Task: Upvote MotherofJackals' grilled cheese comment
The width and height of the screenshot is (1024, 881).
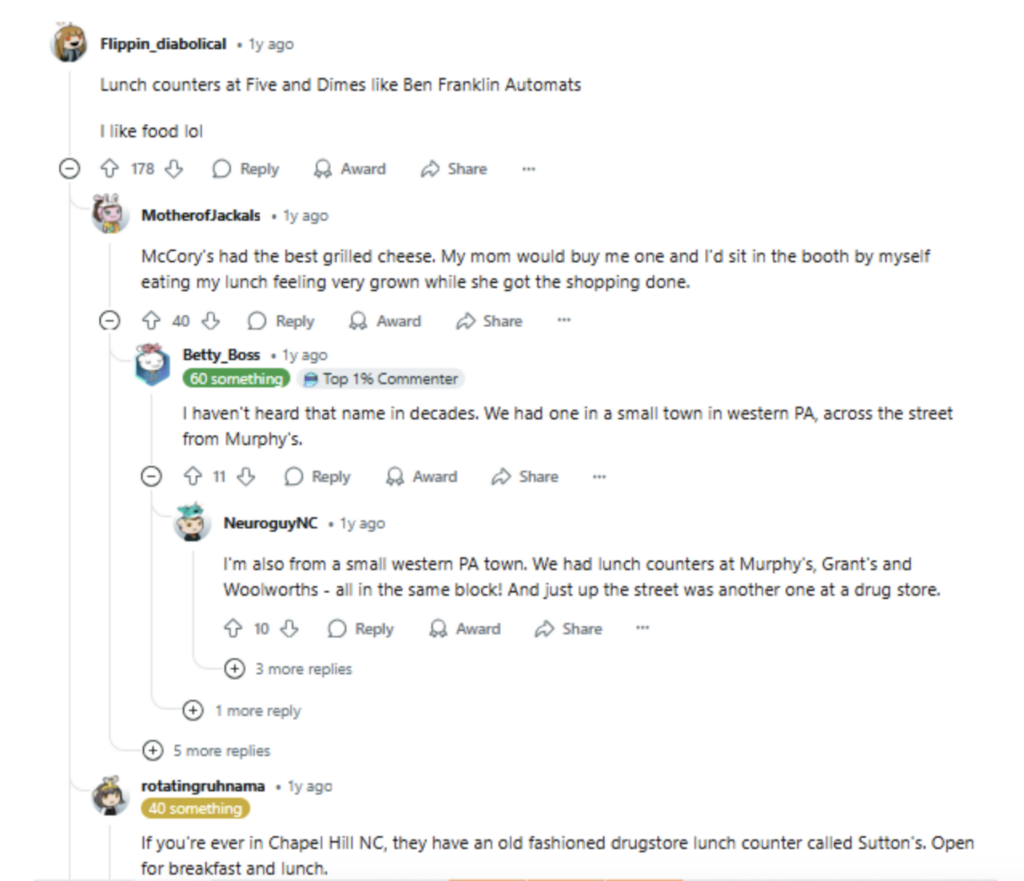Action: click(151, 321)
